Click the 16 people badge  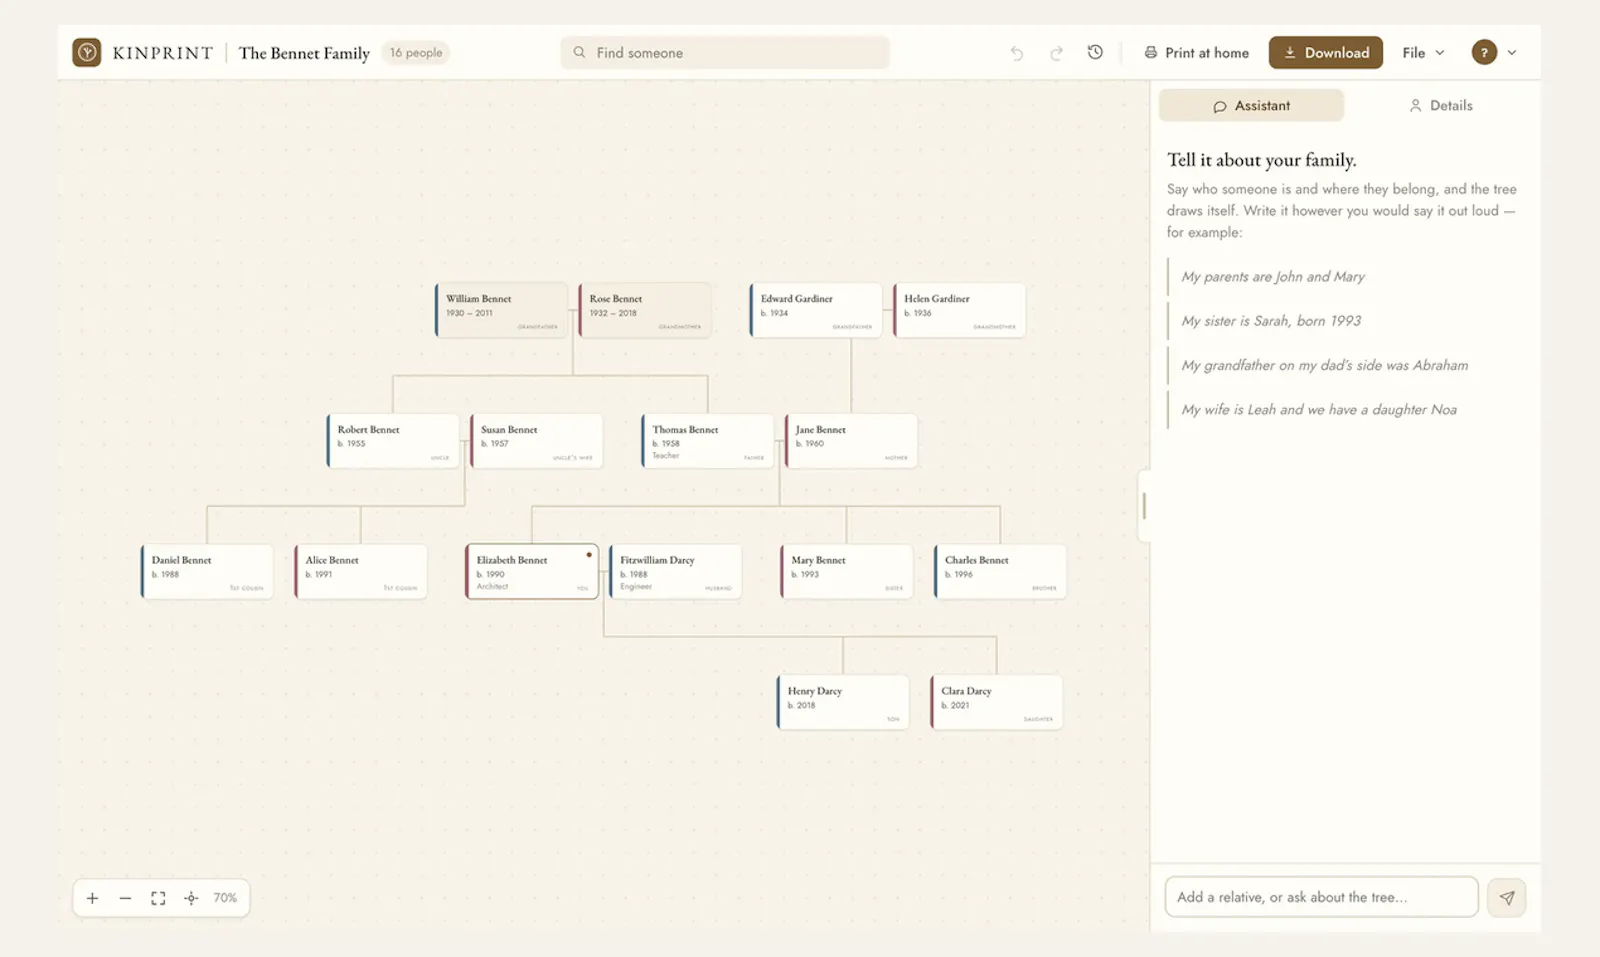[416, 52]
